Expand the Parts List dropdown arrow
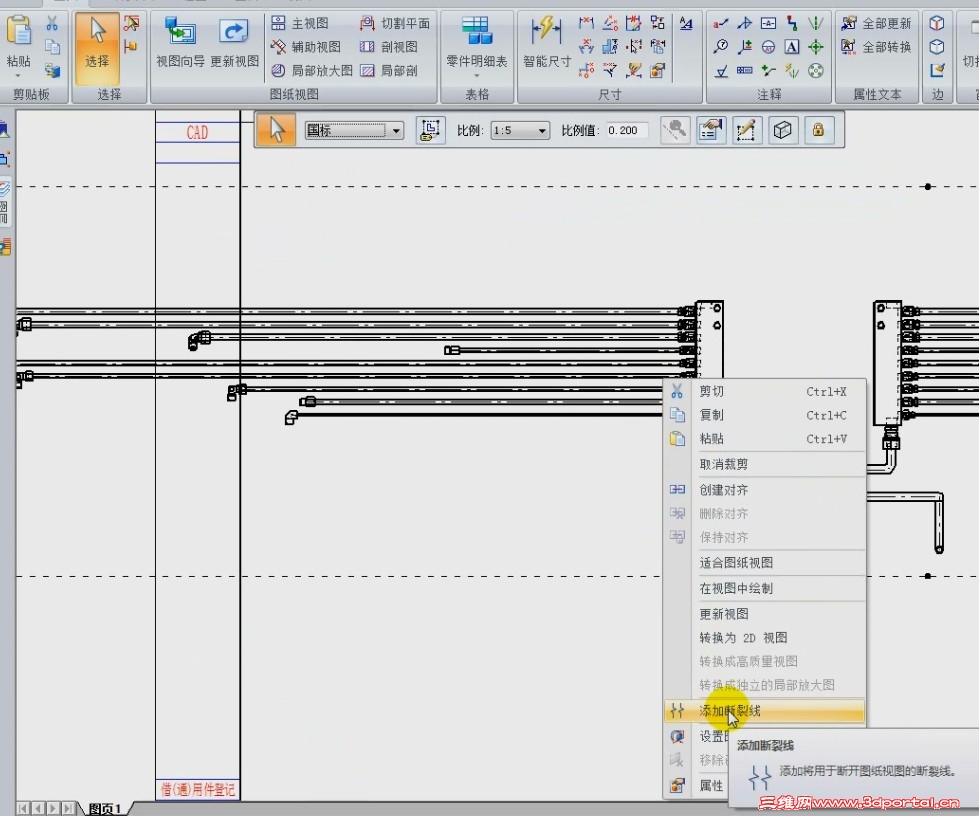 (x=476, y=76)
